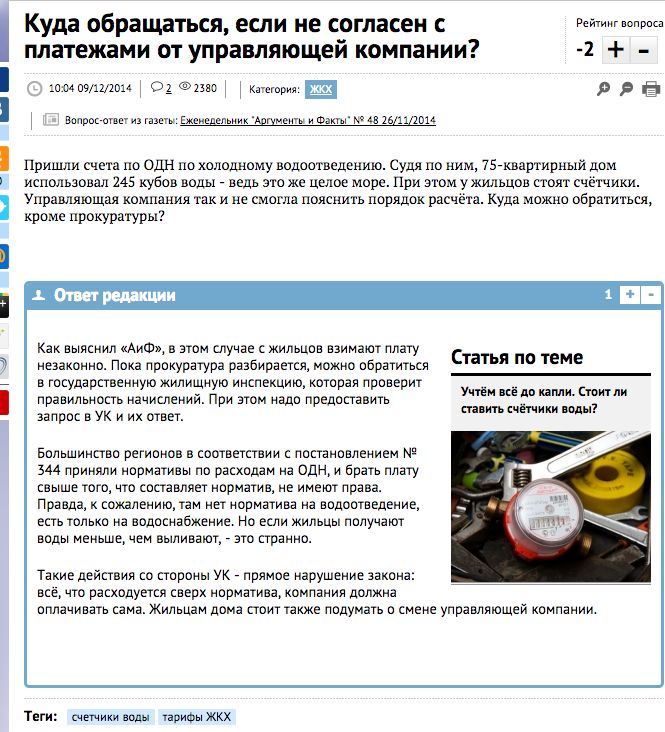Print the page using printer icon
Viewport: 665px width, 732px height.
(651, 89)
